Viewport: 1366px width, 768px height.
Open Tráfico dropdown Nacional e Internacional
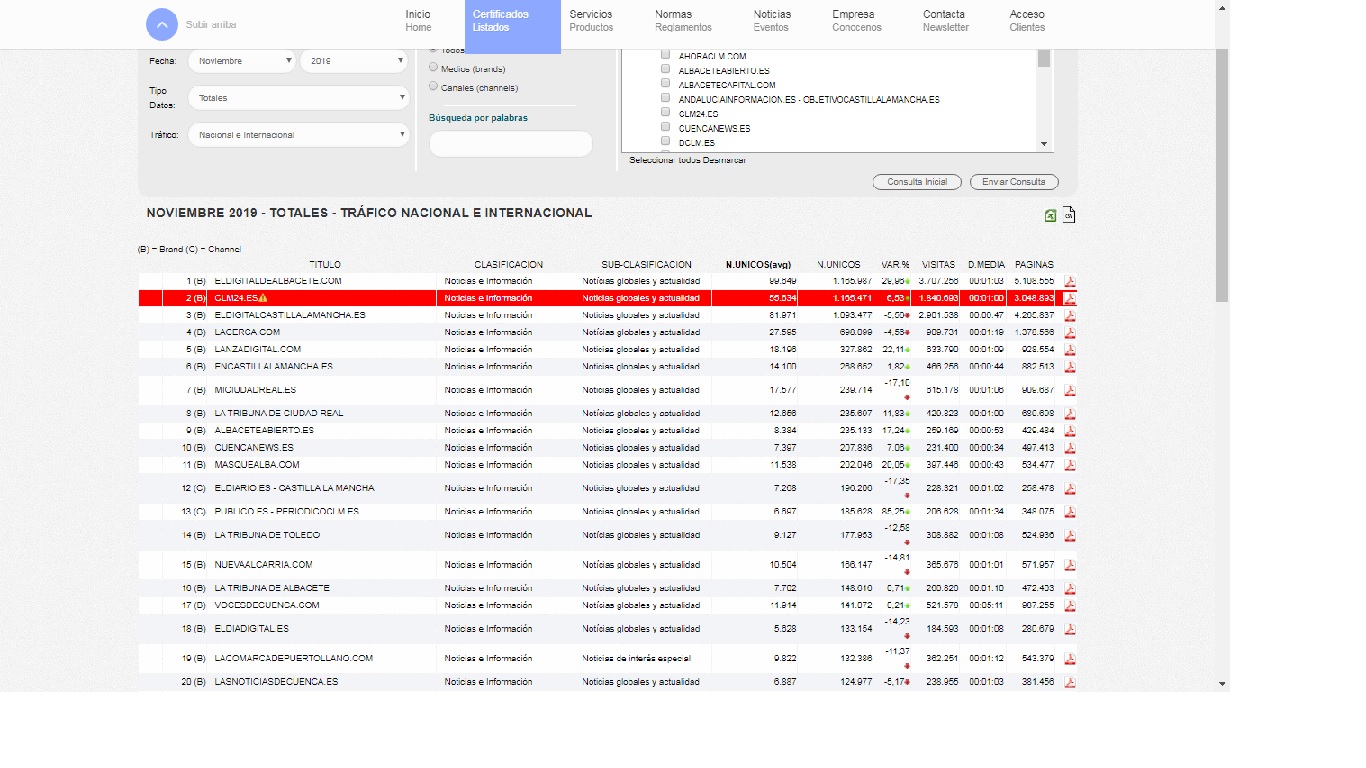[299, 135]
